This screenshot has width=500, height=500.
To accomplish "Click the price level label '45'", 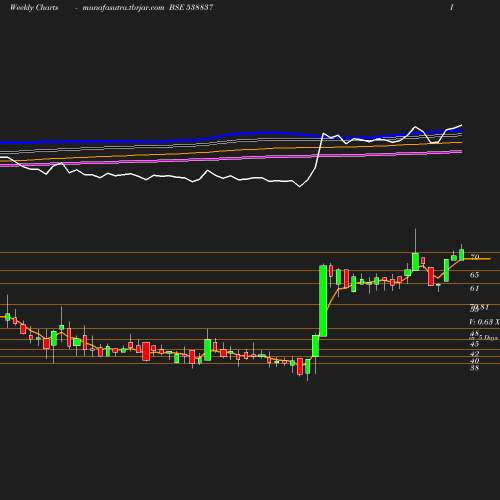I will [x=474, y=344].
